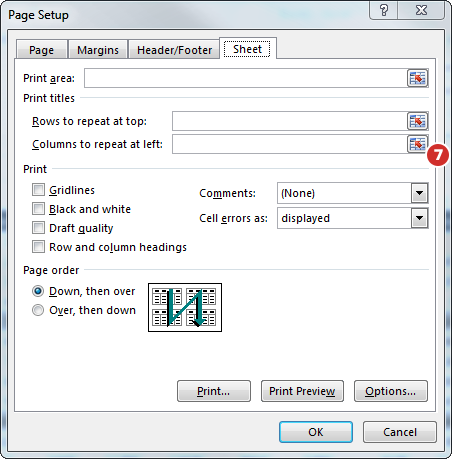
Task: Click the Print area range selector icon
Action: click(x=417, y=78)
